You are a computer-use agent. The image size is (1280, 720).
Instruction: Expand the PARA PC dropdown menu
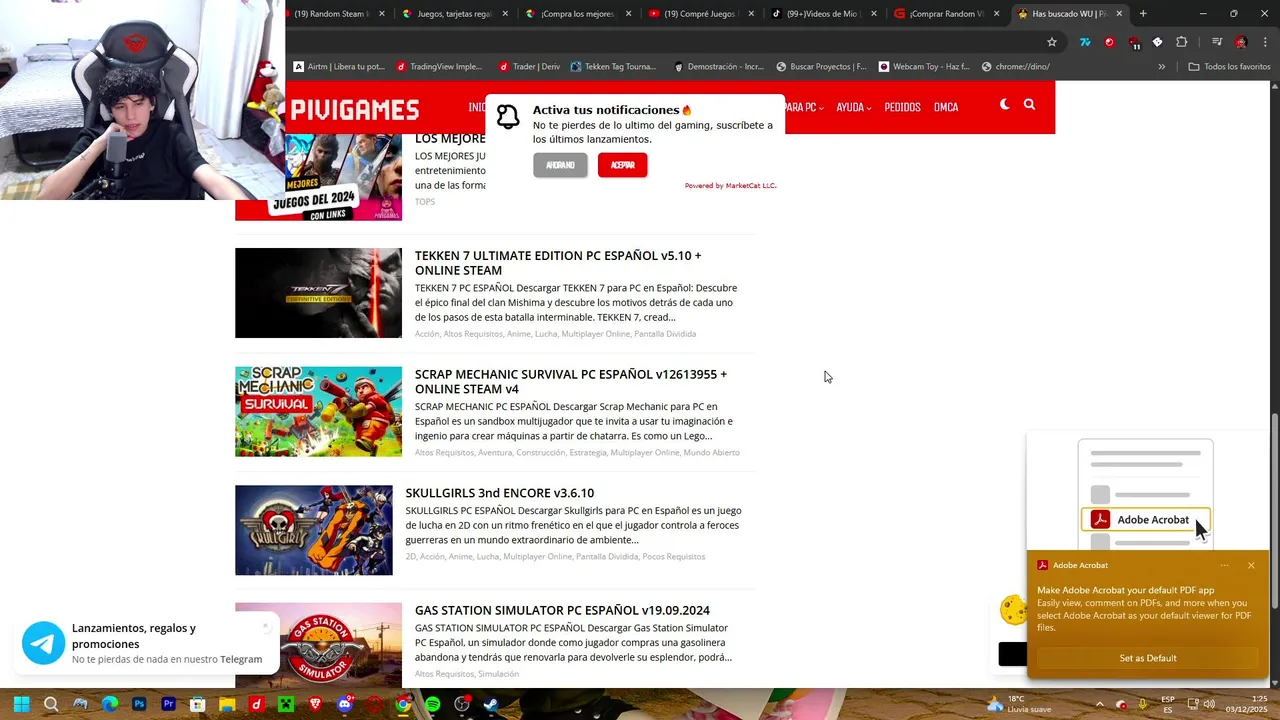point(804,107)
